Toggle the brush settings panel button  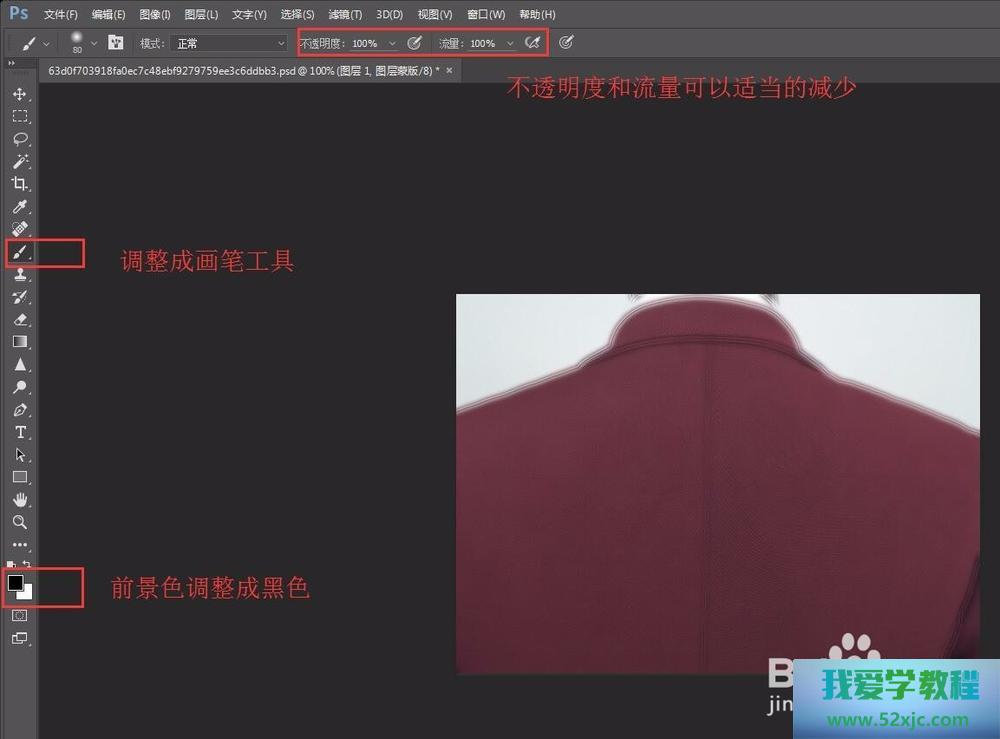click(116, 43)
